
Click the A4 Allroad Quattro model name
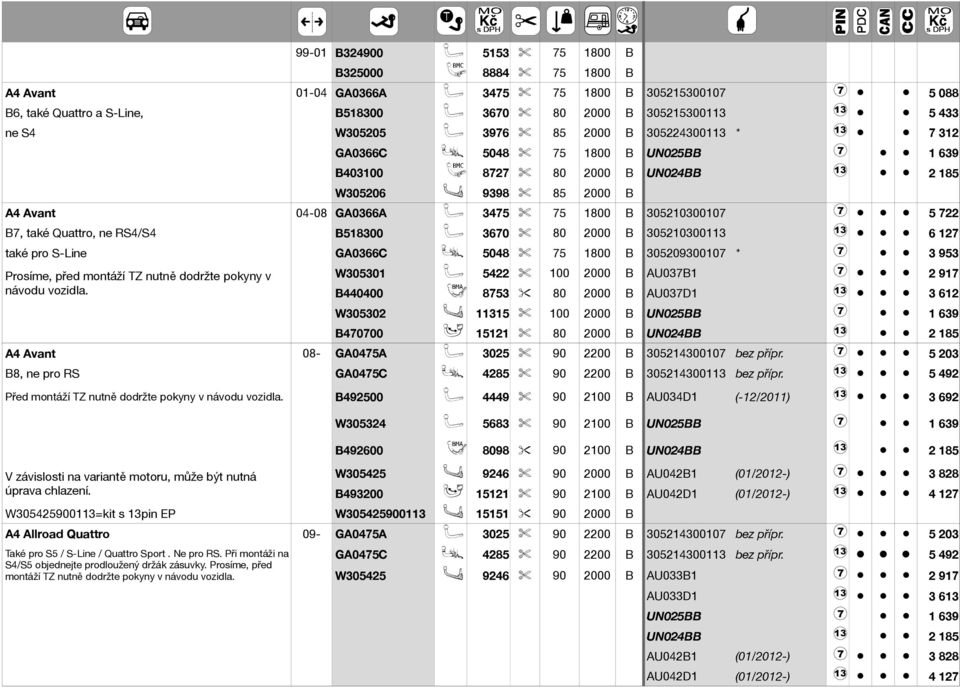pos(58,534)
